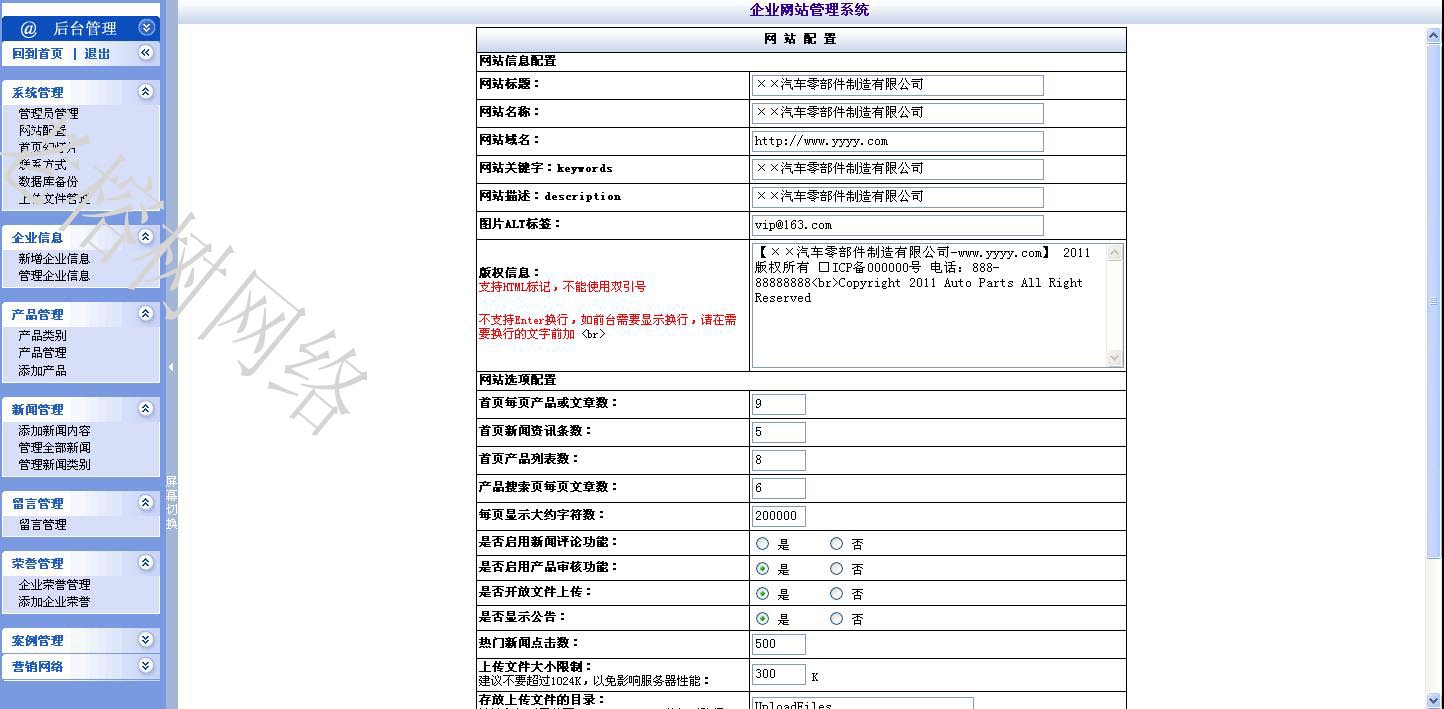This screenshot has width=1444, height=709.
Task: Open 数据库备份 in the sidebar
Action: (48, 181)
